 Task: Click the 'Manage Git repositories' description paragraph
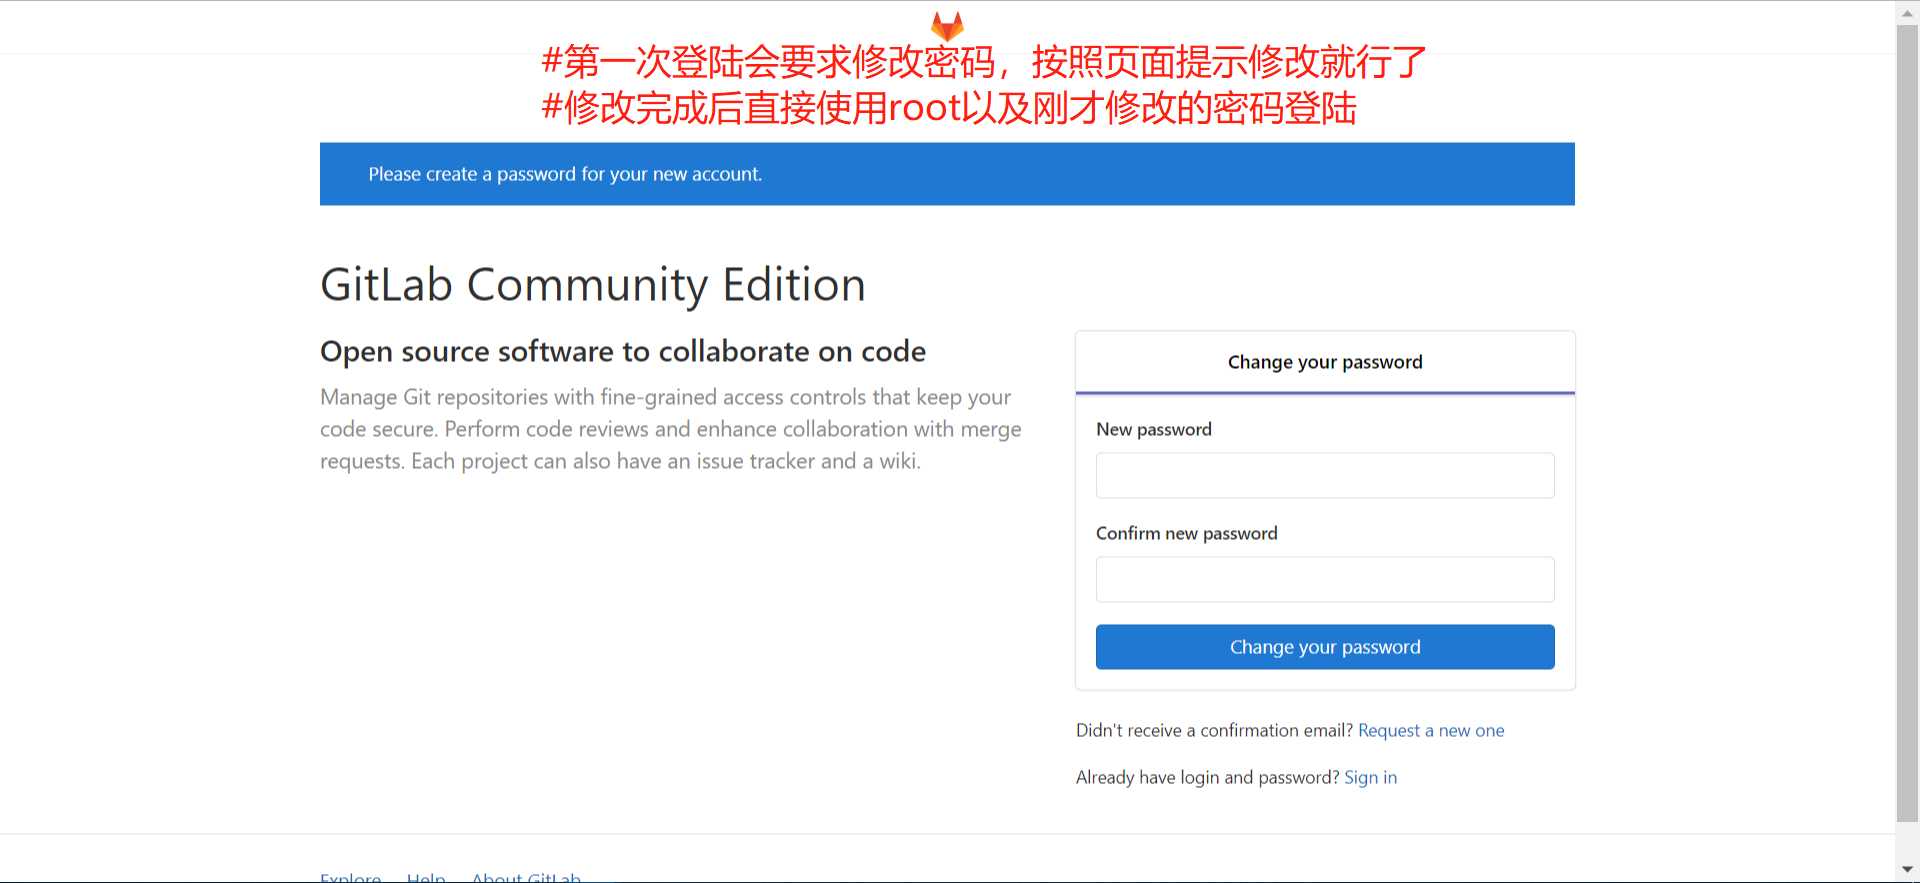tap(671, 429)
